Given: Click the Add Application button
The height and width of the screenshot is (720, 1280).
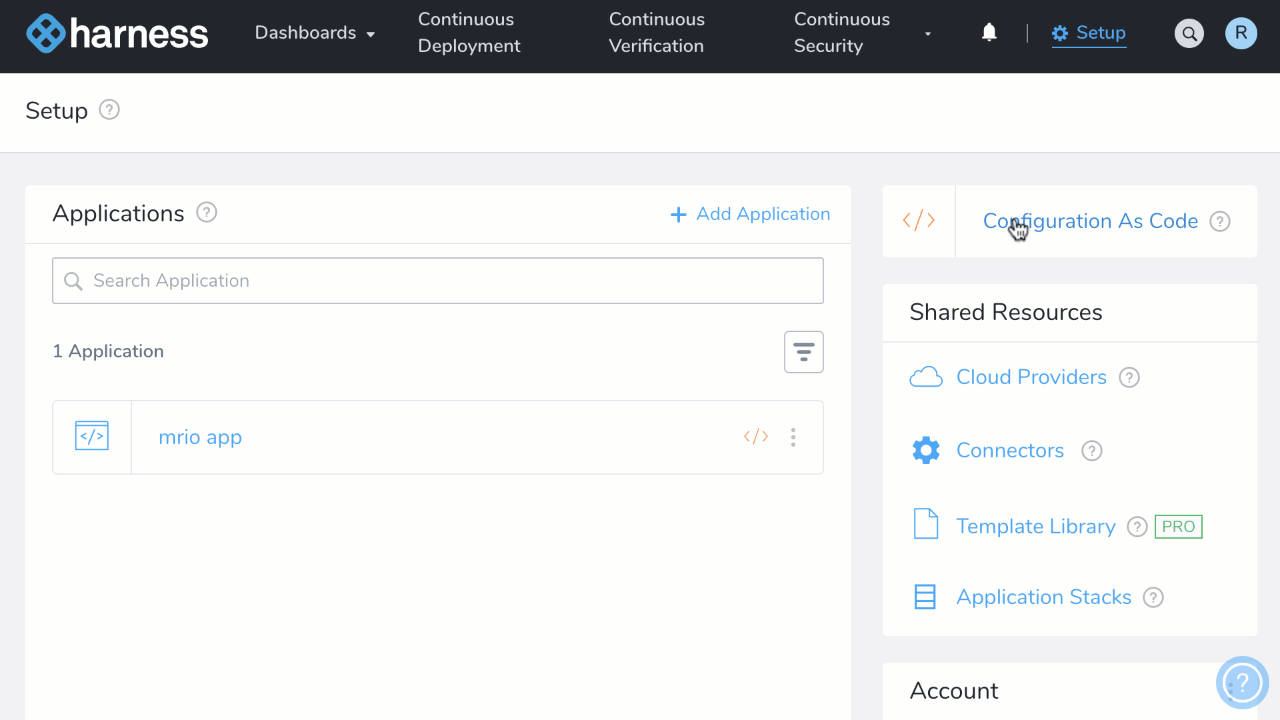Looking at the screenshot, I should point(749,213).
